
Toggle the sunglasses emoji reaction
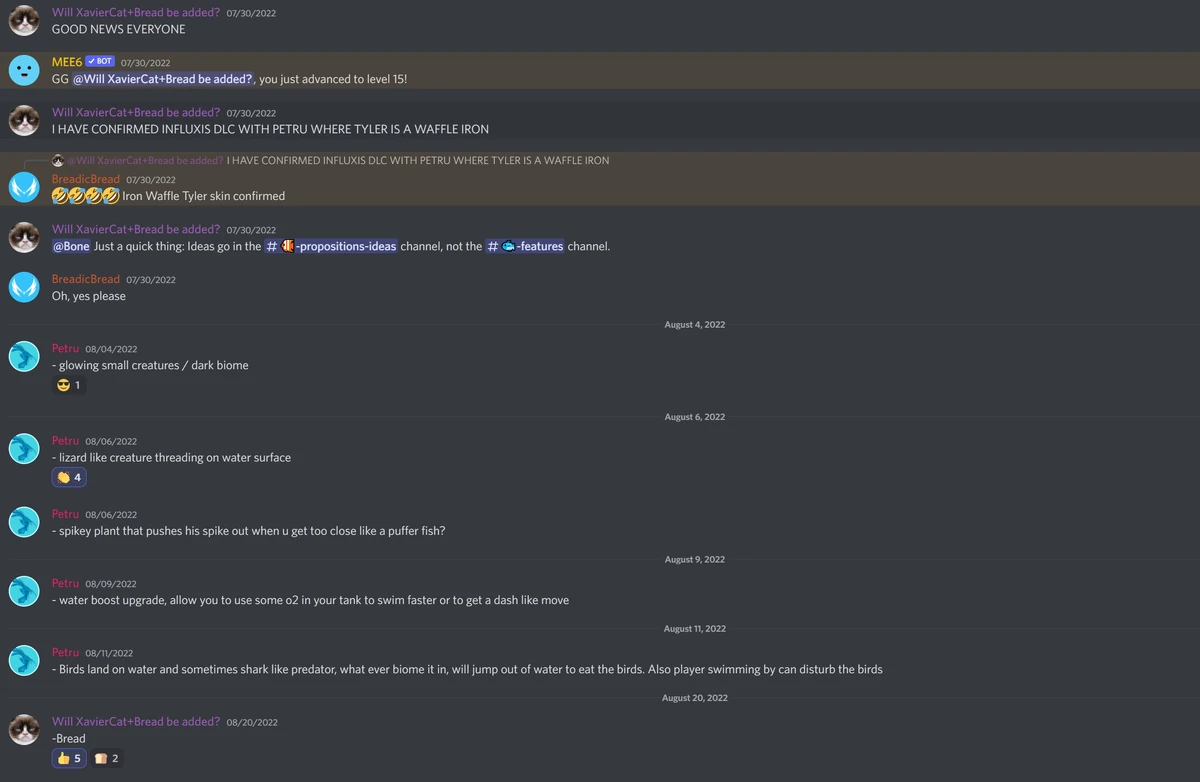click(x=69, y=385)
